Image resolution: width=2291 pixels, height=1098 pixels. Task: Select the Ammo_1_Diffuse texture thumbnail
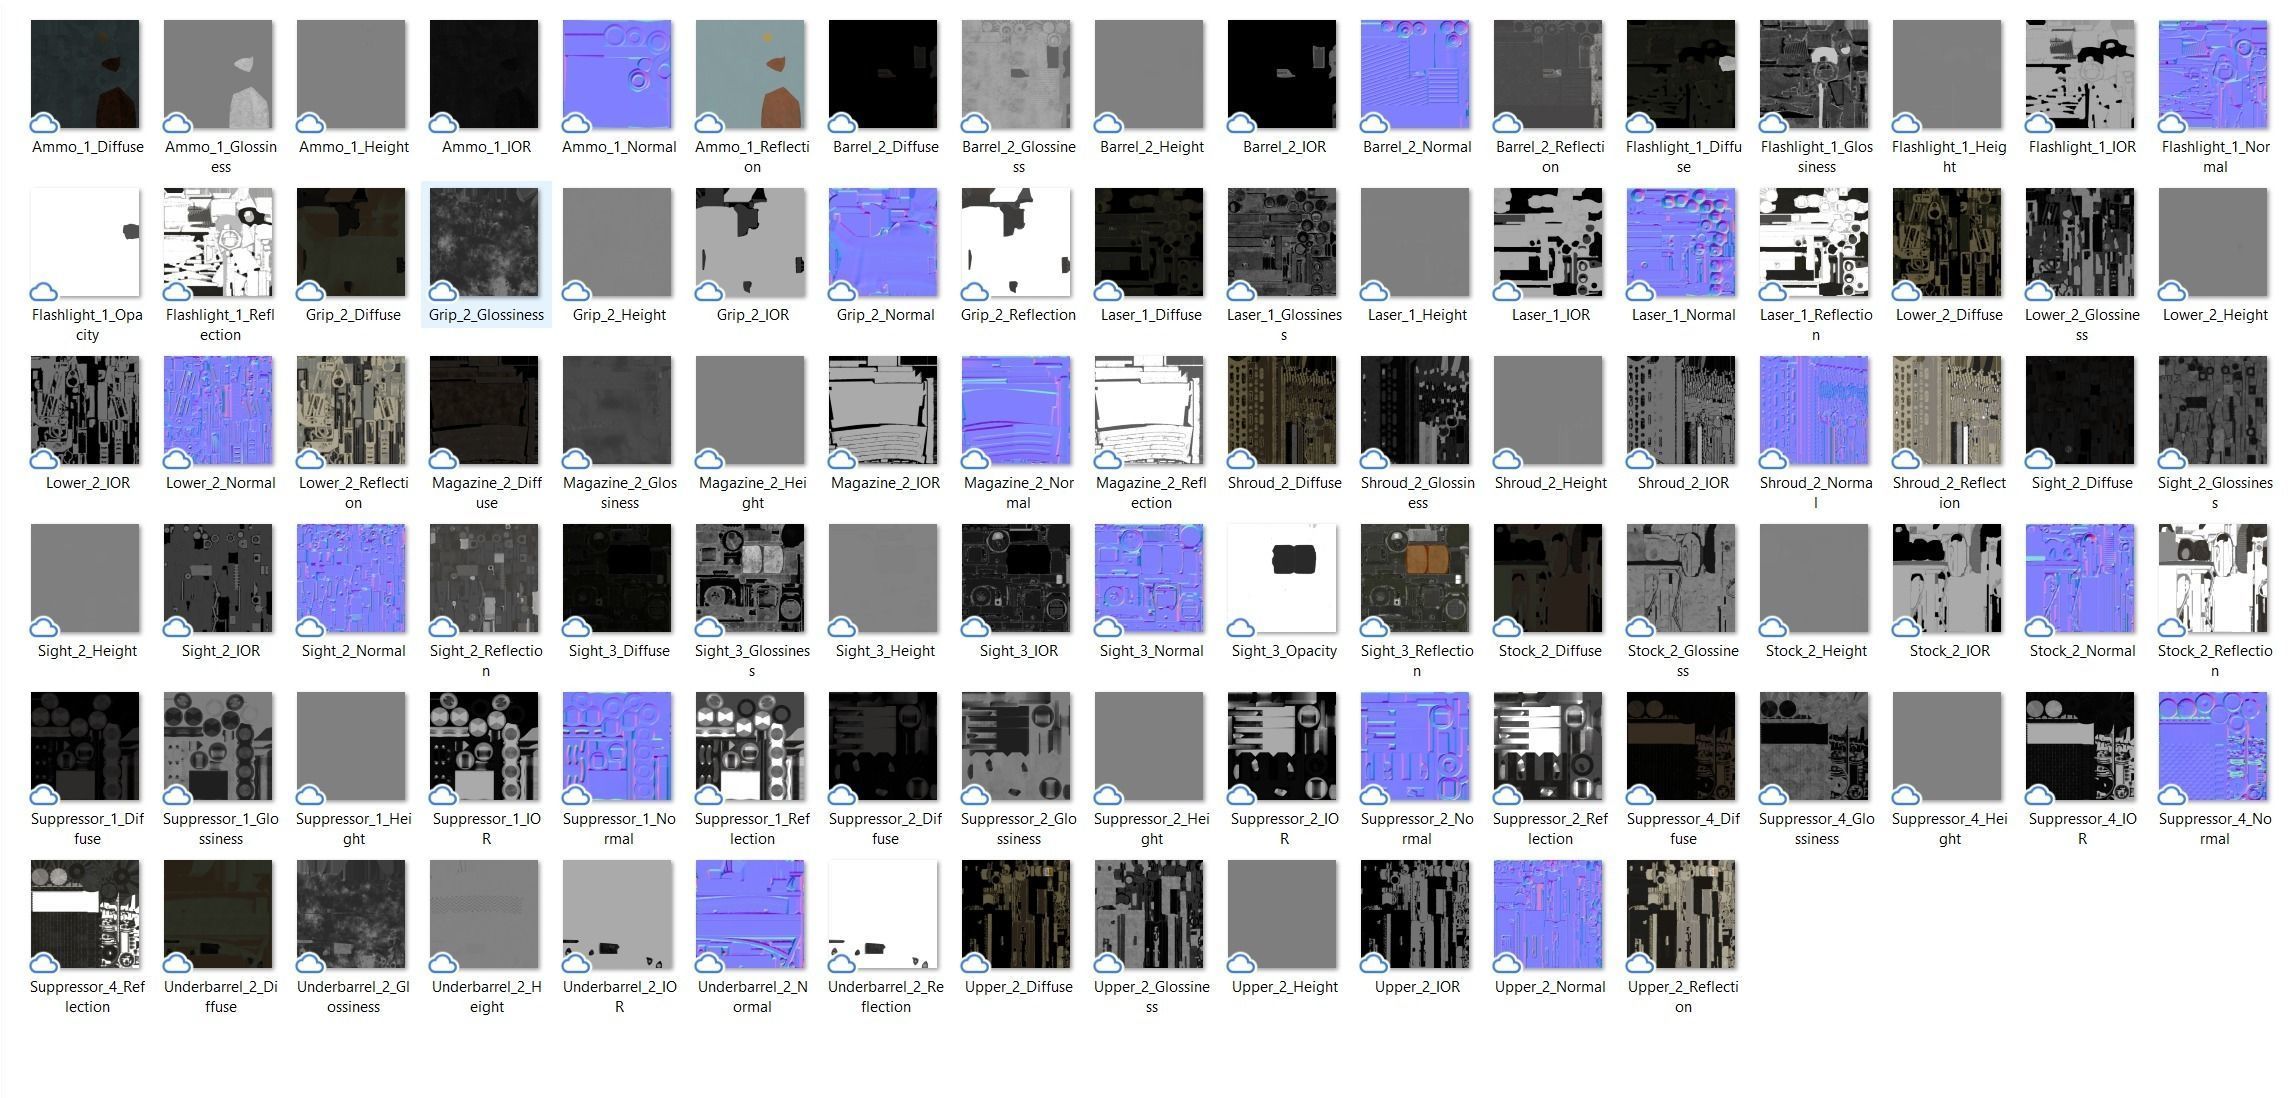click(x=85, y=74)
